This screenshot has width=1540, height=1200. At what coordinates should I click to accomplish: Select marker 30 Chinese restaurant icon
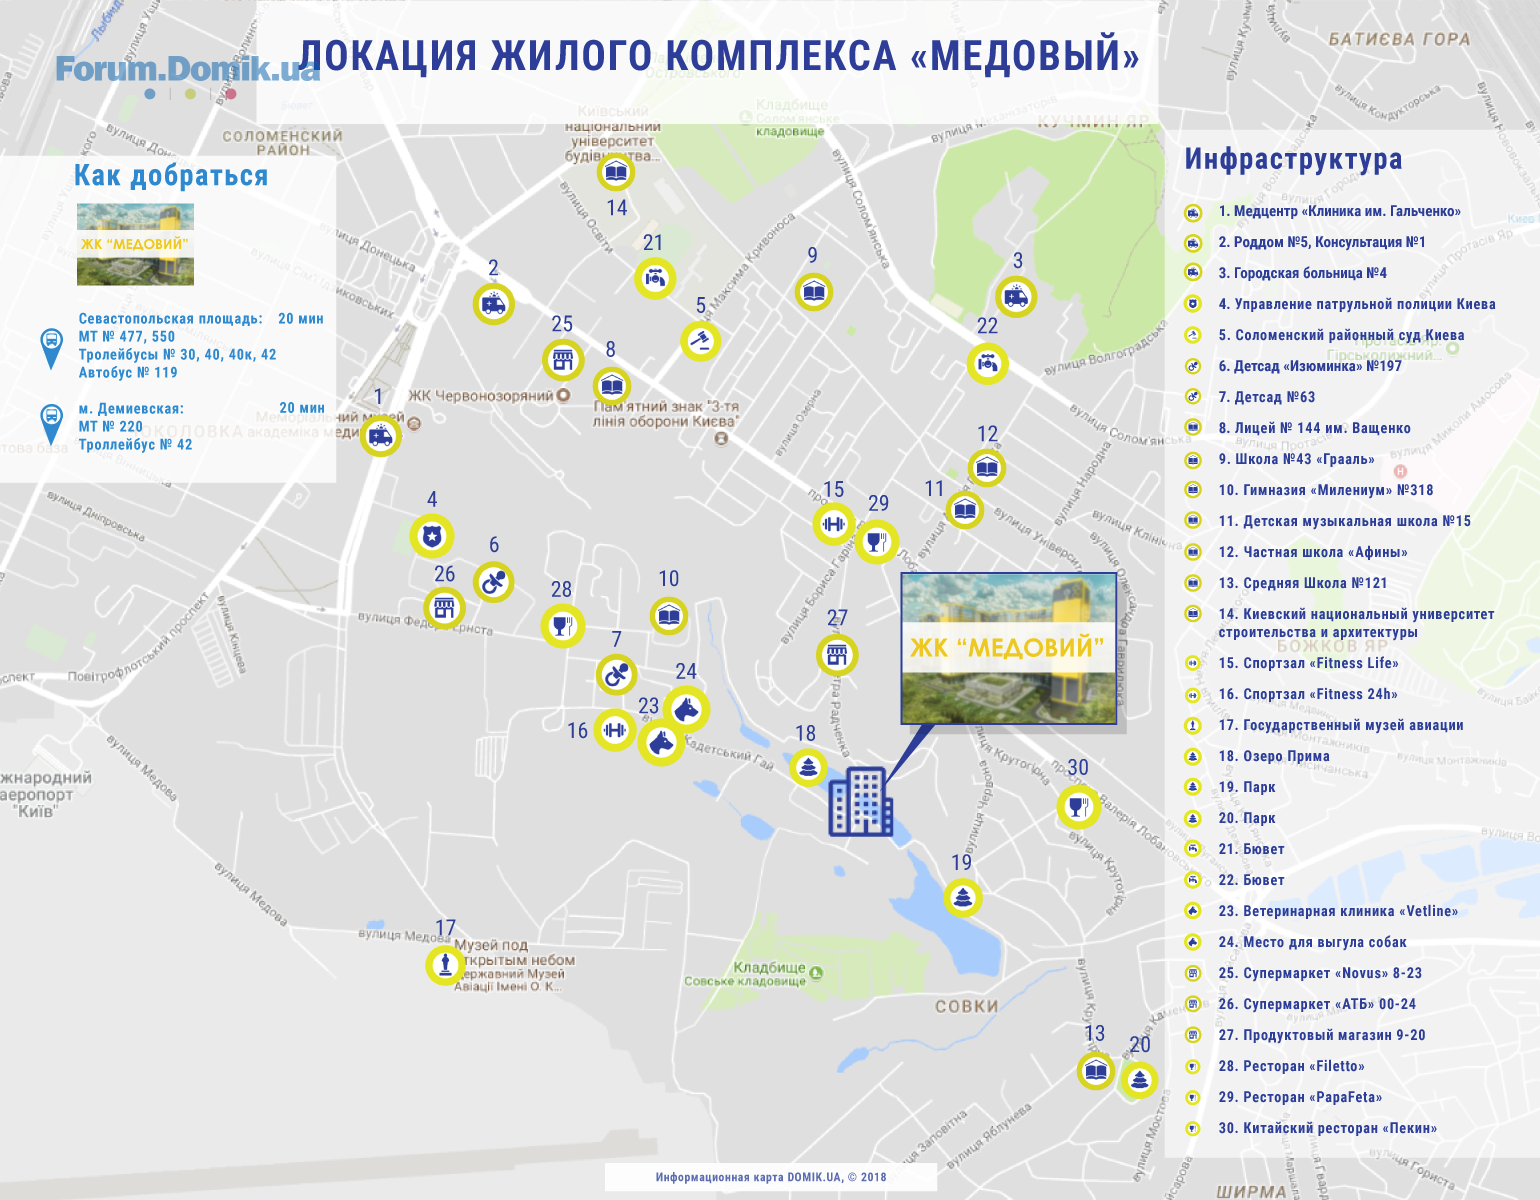tap(1078, 806)
